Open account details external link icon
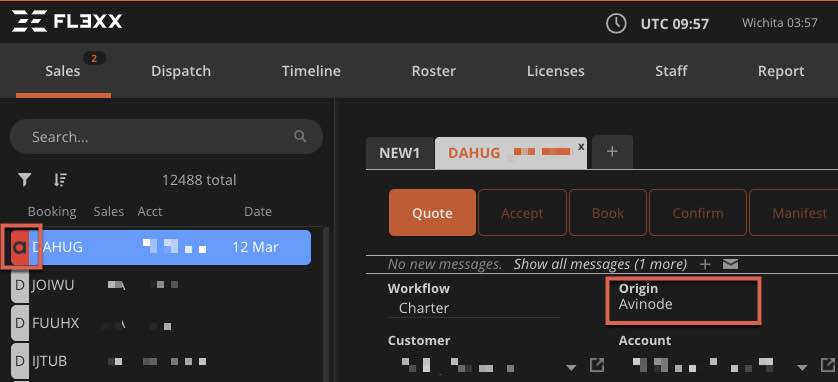Image resolution: width=838 pixels, height=382 pixels. [827, 365]
